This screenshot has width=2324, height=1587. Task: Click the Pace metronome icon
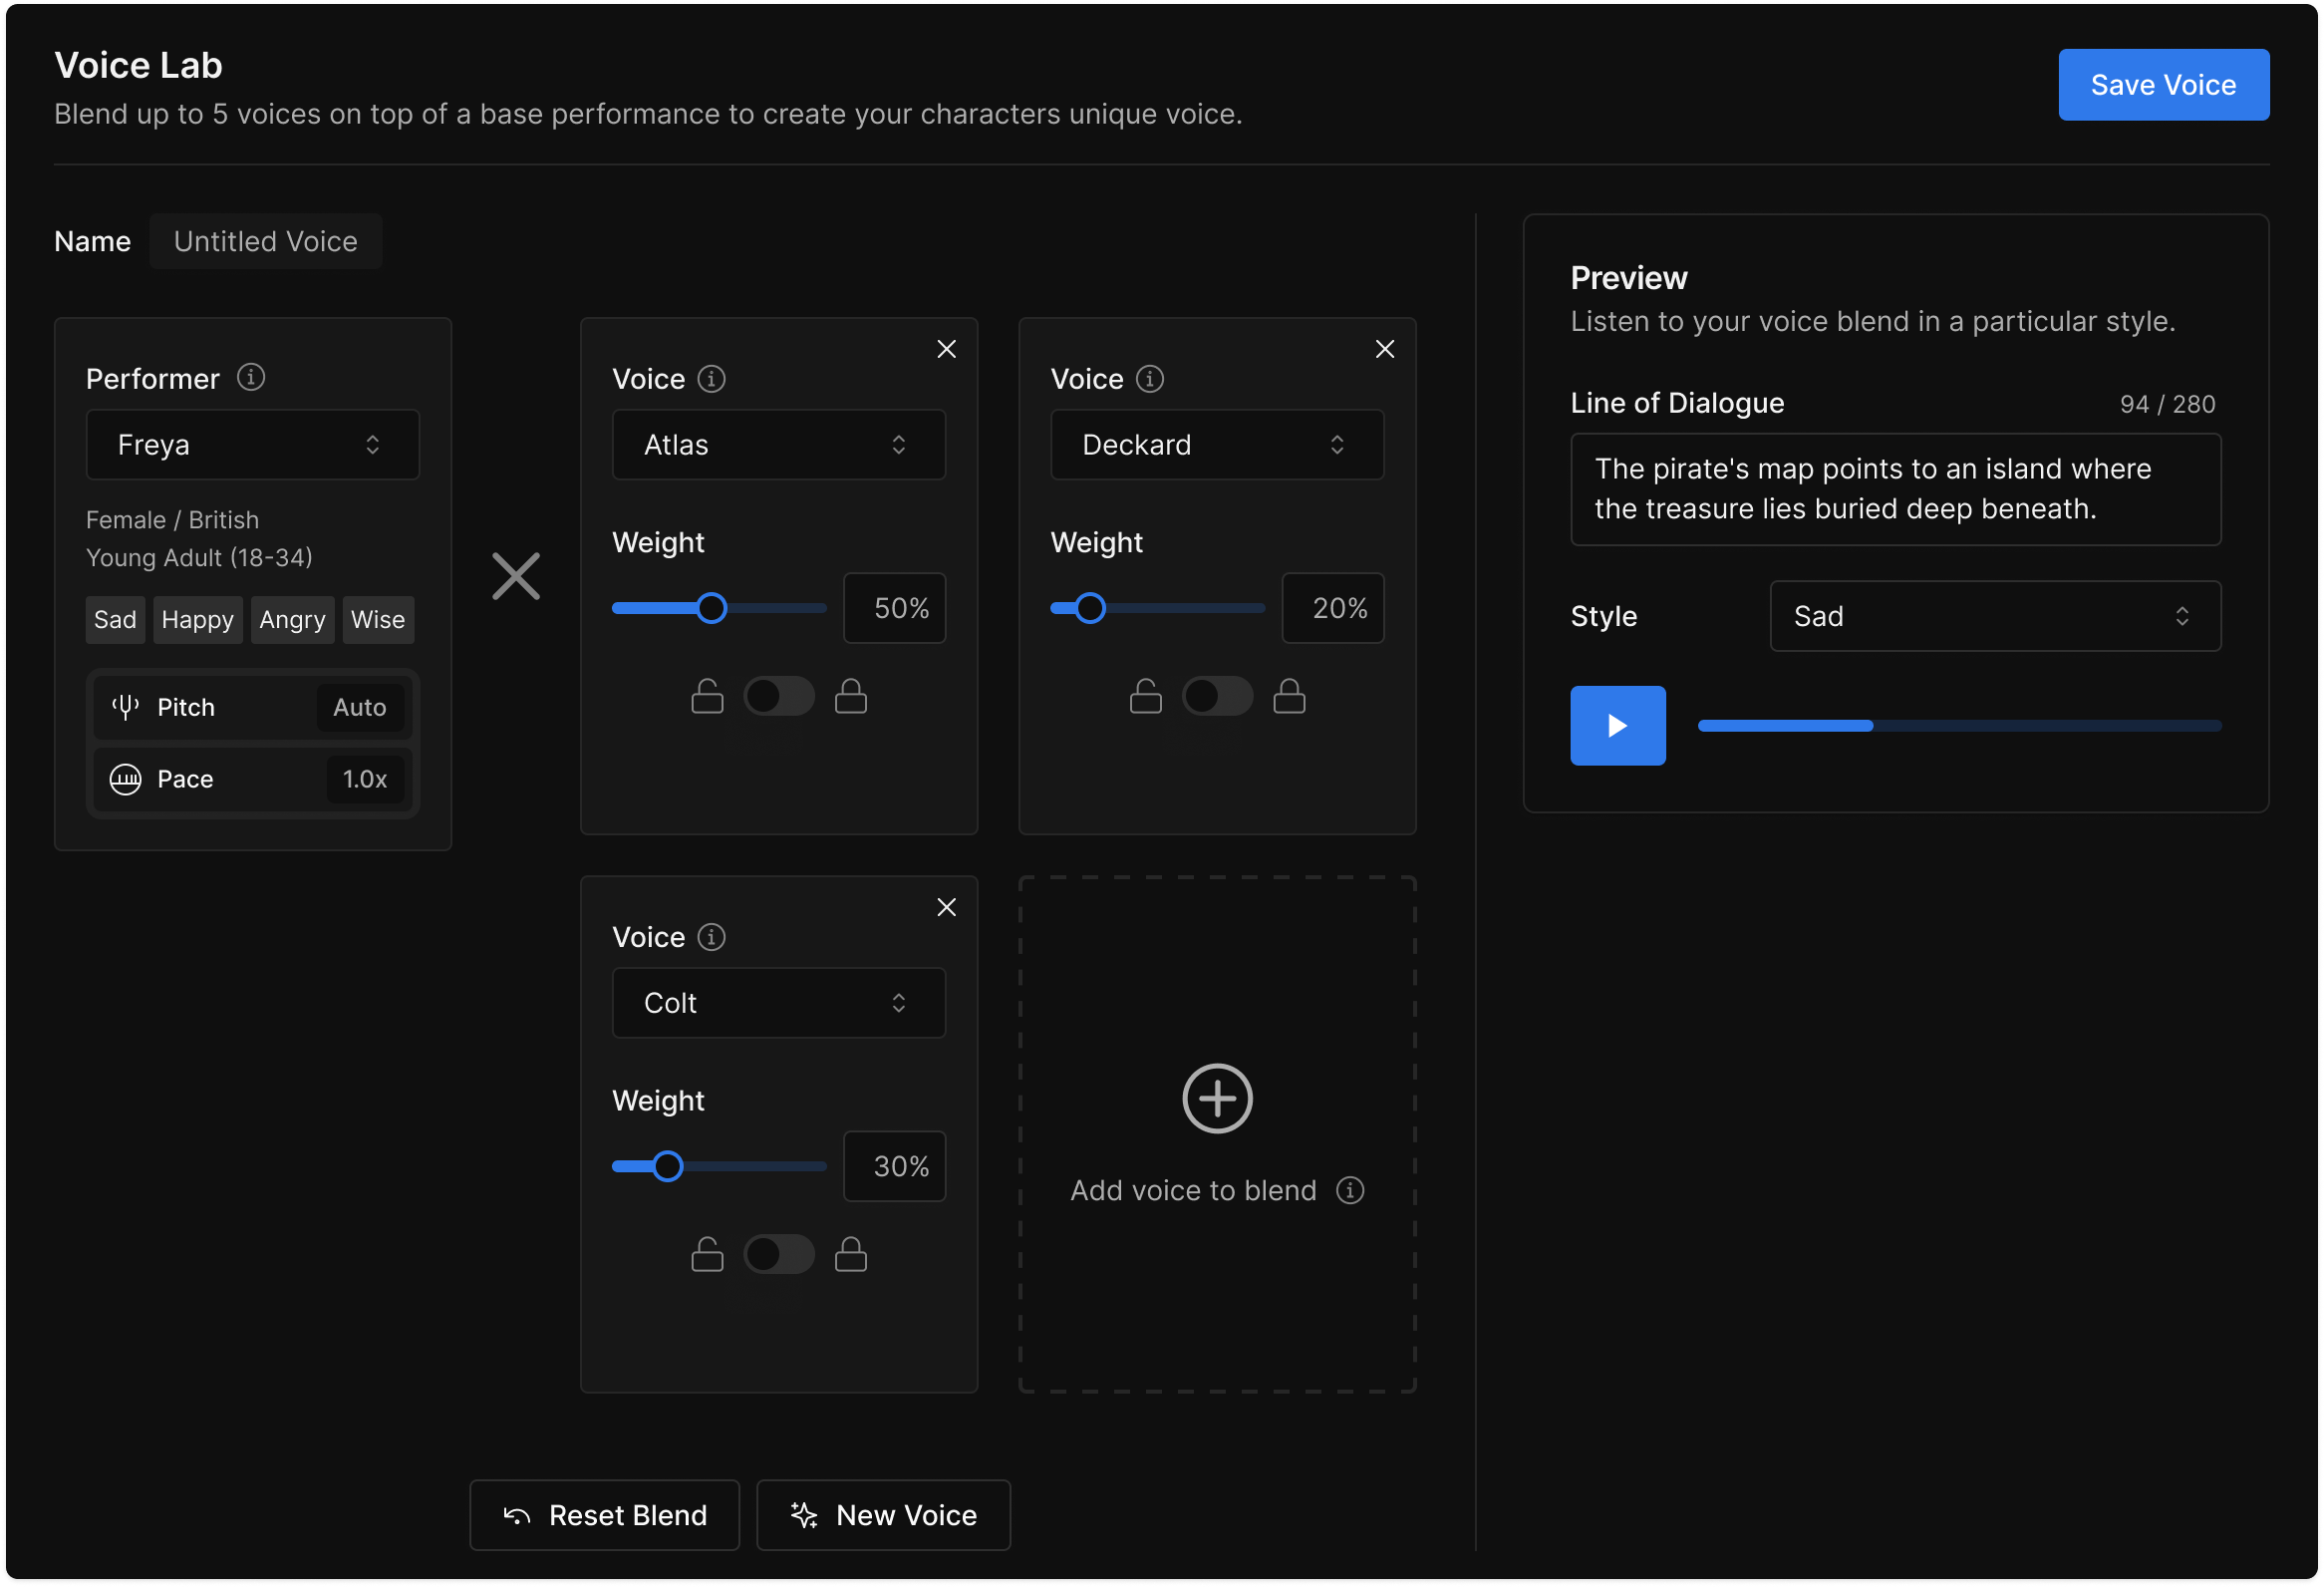(x=125, y=779)
